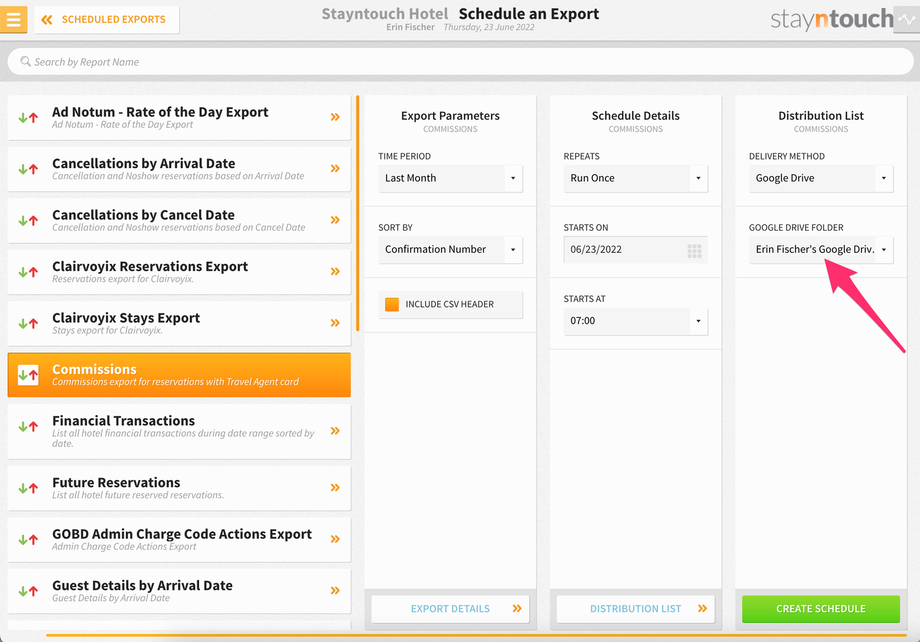920x642 pixels.
Task: Open chevron for Financial Transactions
Action: click(335, 431)
